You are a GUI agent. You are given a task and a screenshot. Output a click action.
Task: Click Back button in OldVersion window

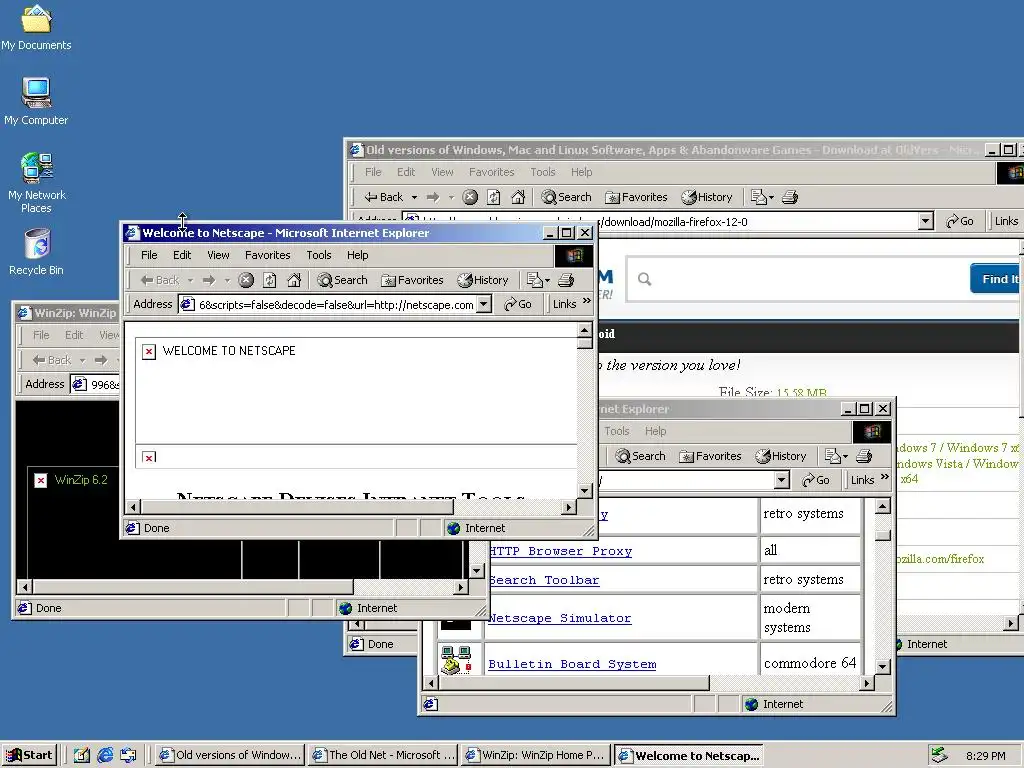point(384,197)
